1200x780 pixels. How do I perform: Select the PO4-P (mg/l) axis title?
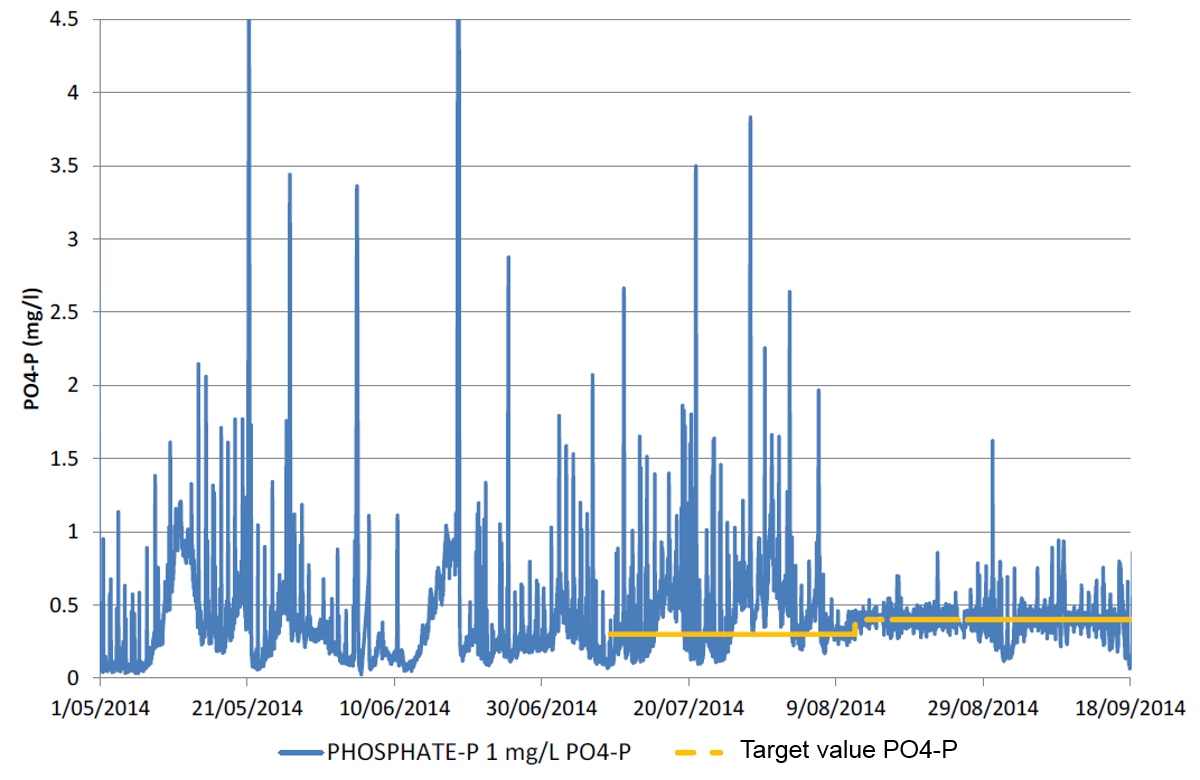tap(34, 349)
